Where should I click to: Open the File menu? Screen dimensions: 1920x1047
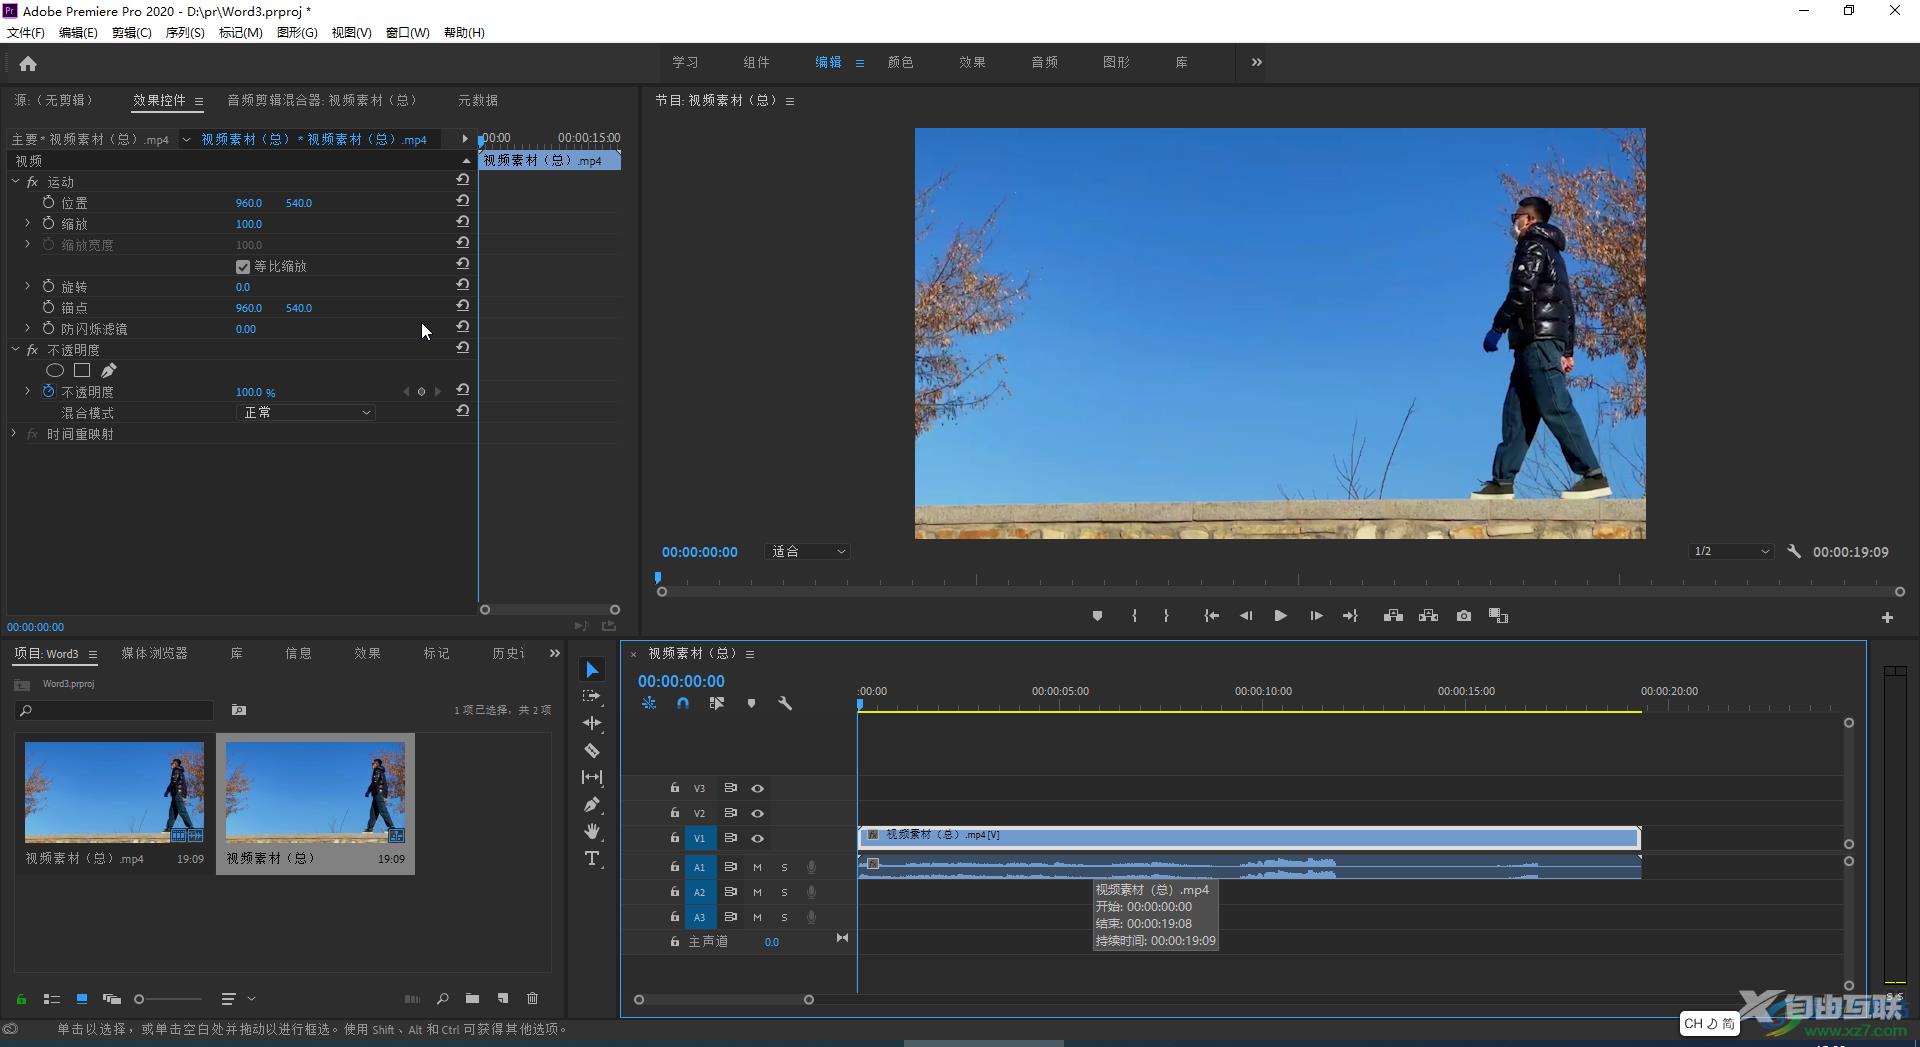point(26,32)
